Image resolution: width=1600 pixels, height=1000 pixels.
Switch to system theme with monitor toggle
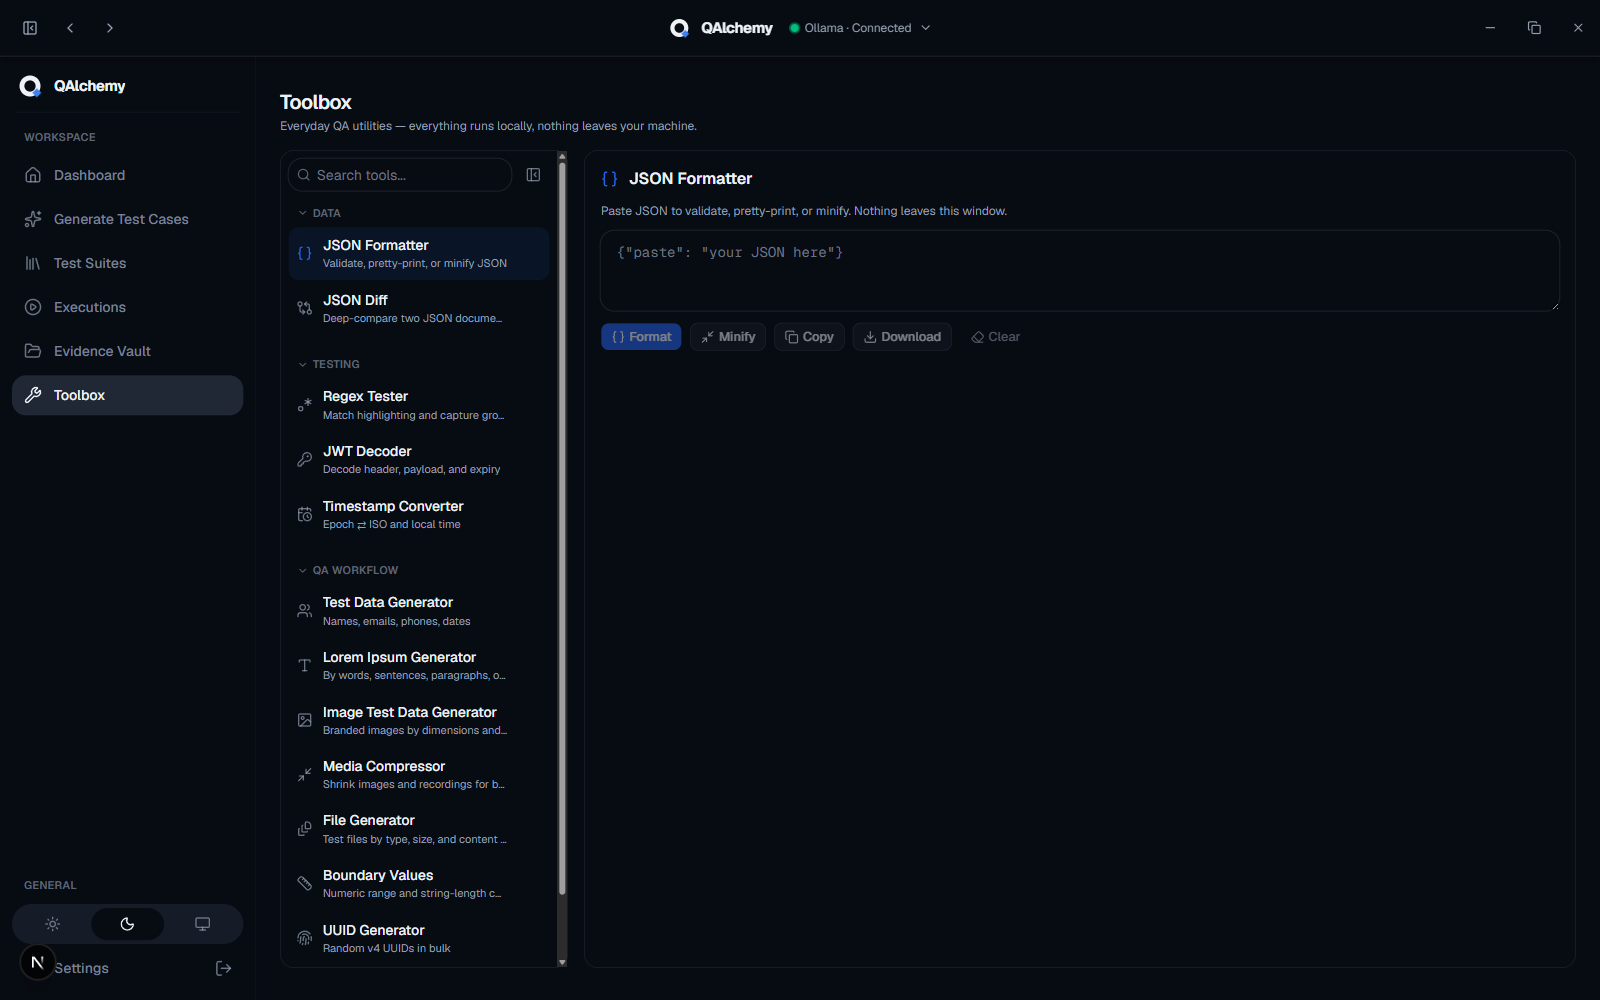[202, 924]
